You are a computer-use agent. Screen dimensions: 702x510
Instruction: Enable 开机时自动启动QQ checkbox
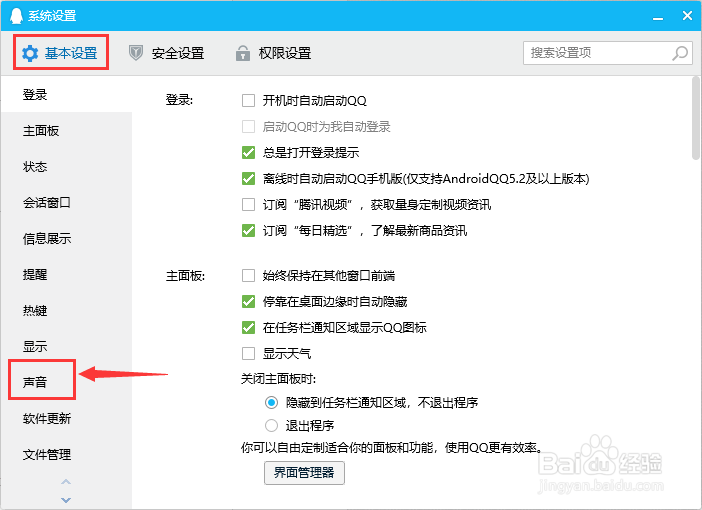pyautogui.click(x=248, y=100)
